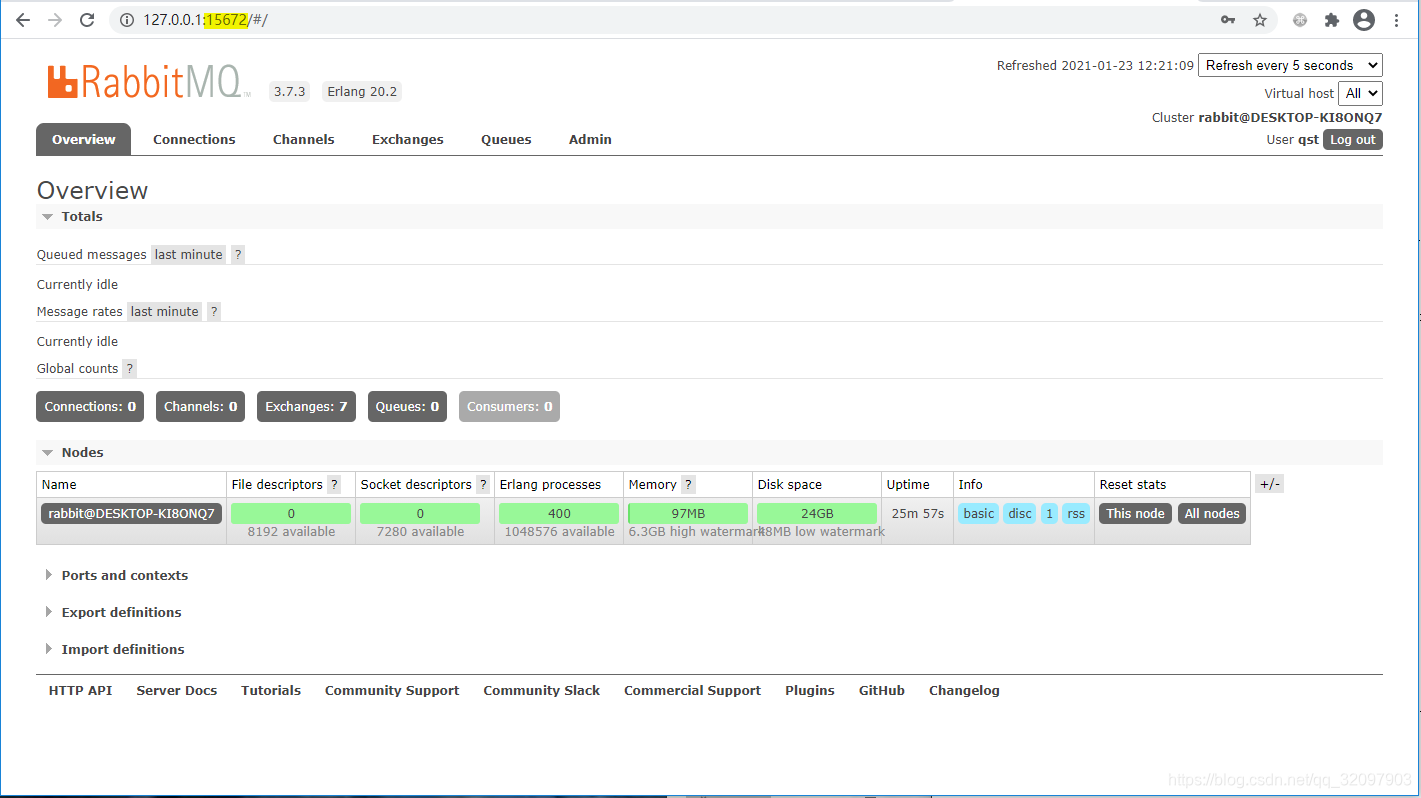Bookmark this page with the star icon

[1260, 20]
